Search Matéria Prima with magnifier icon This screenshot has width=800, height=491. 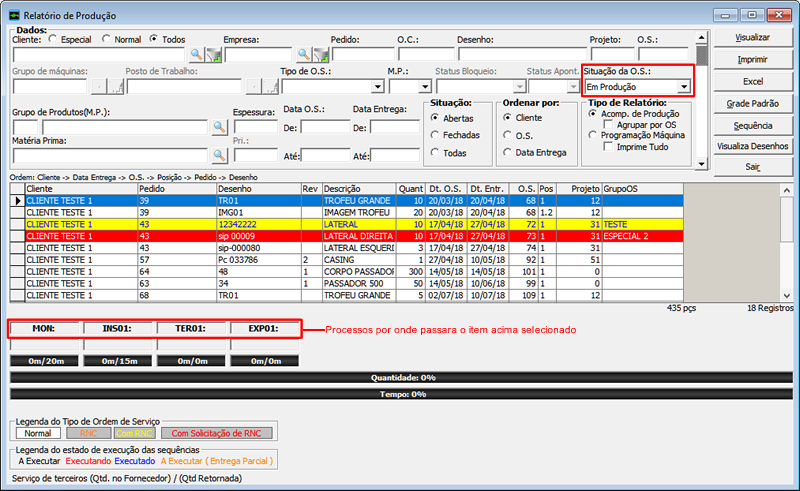pyautogui.click(x=219, y=155)
